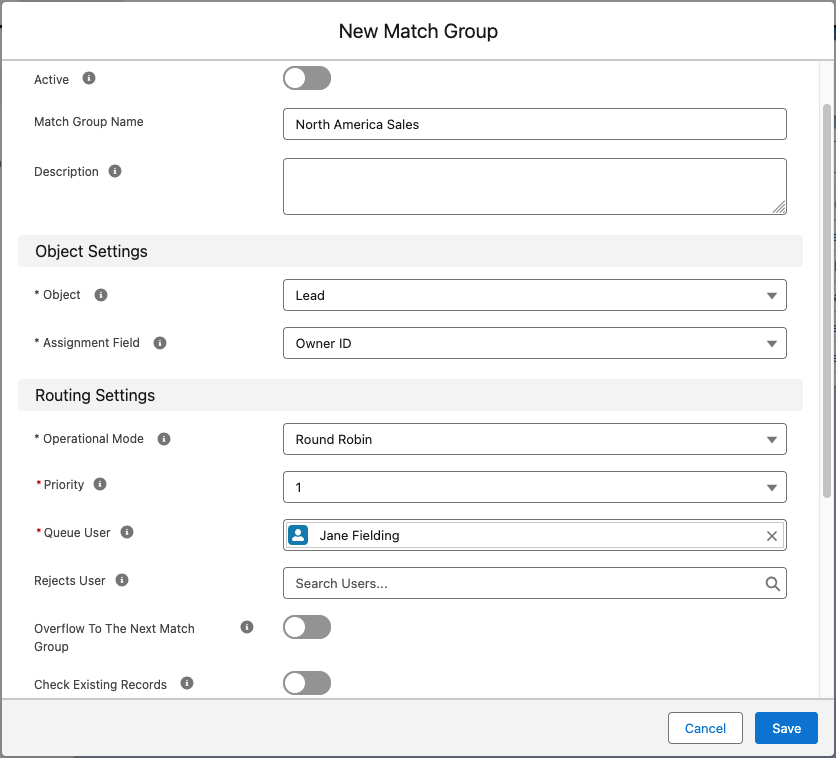Click the Routing Settings section header
This screenshot has width=836, height=758.
coord(410,395)
